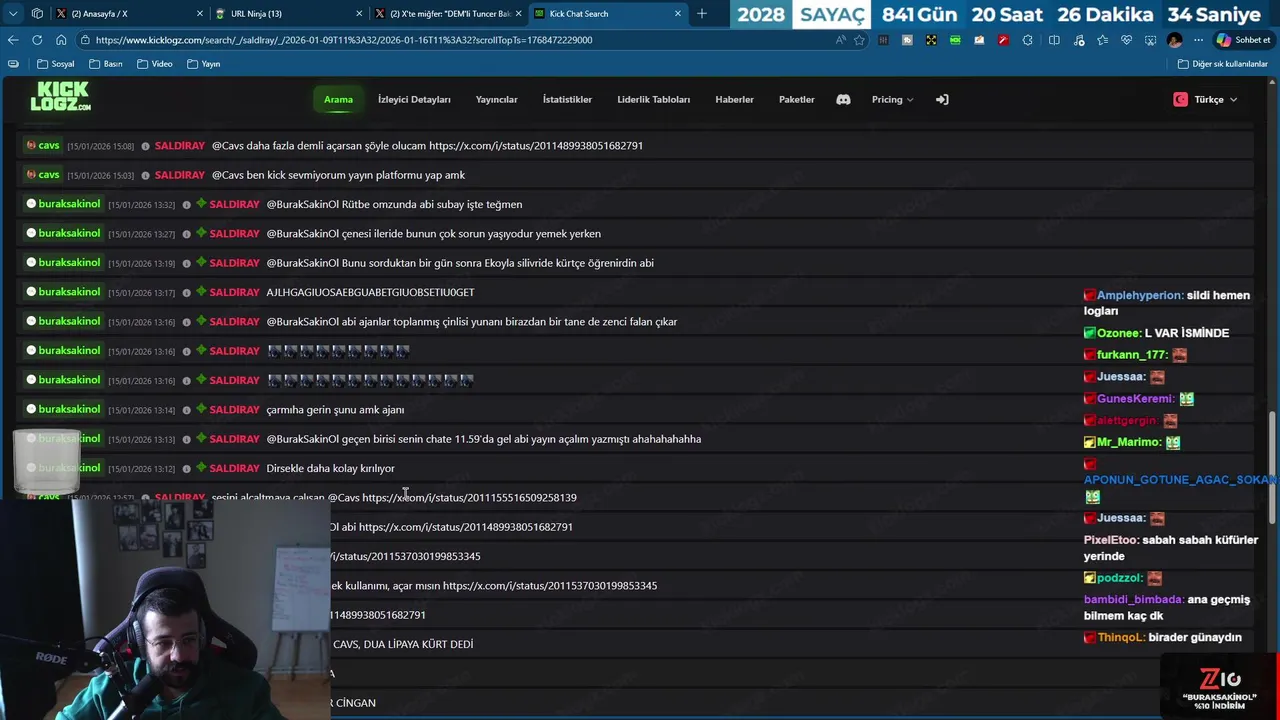Image resolution: width=1280 pixels, height=720 pixels.
Task: Open the Türkçe language dropdown
Action: (1206, 99)
